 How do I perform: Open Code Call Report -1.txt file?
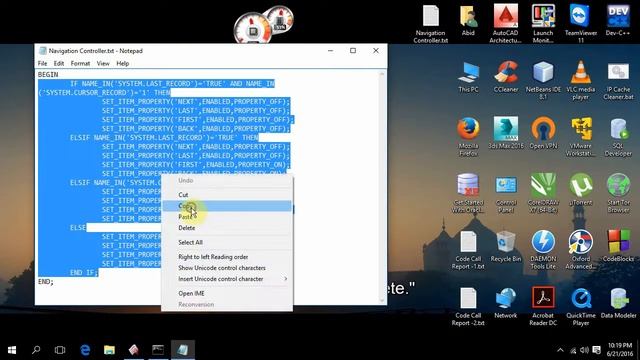pos(468,250)
